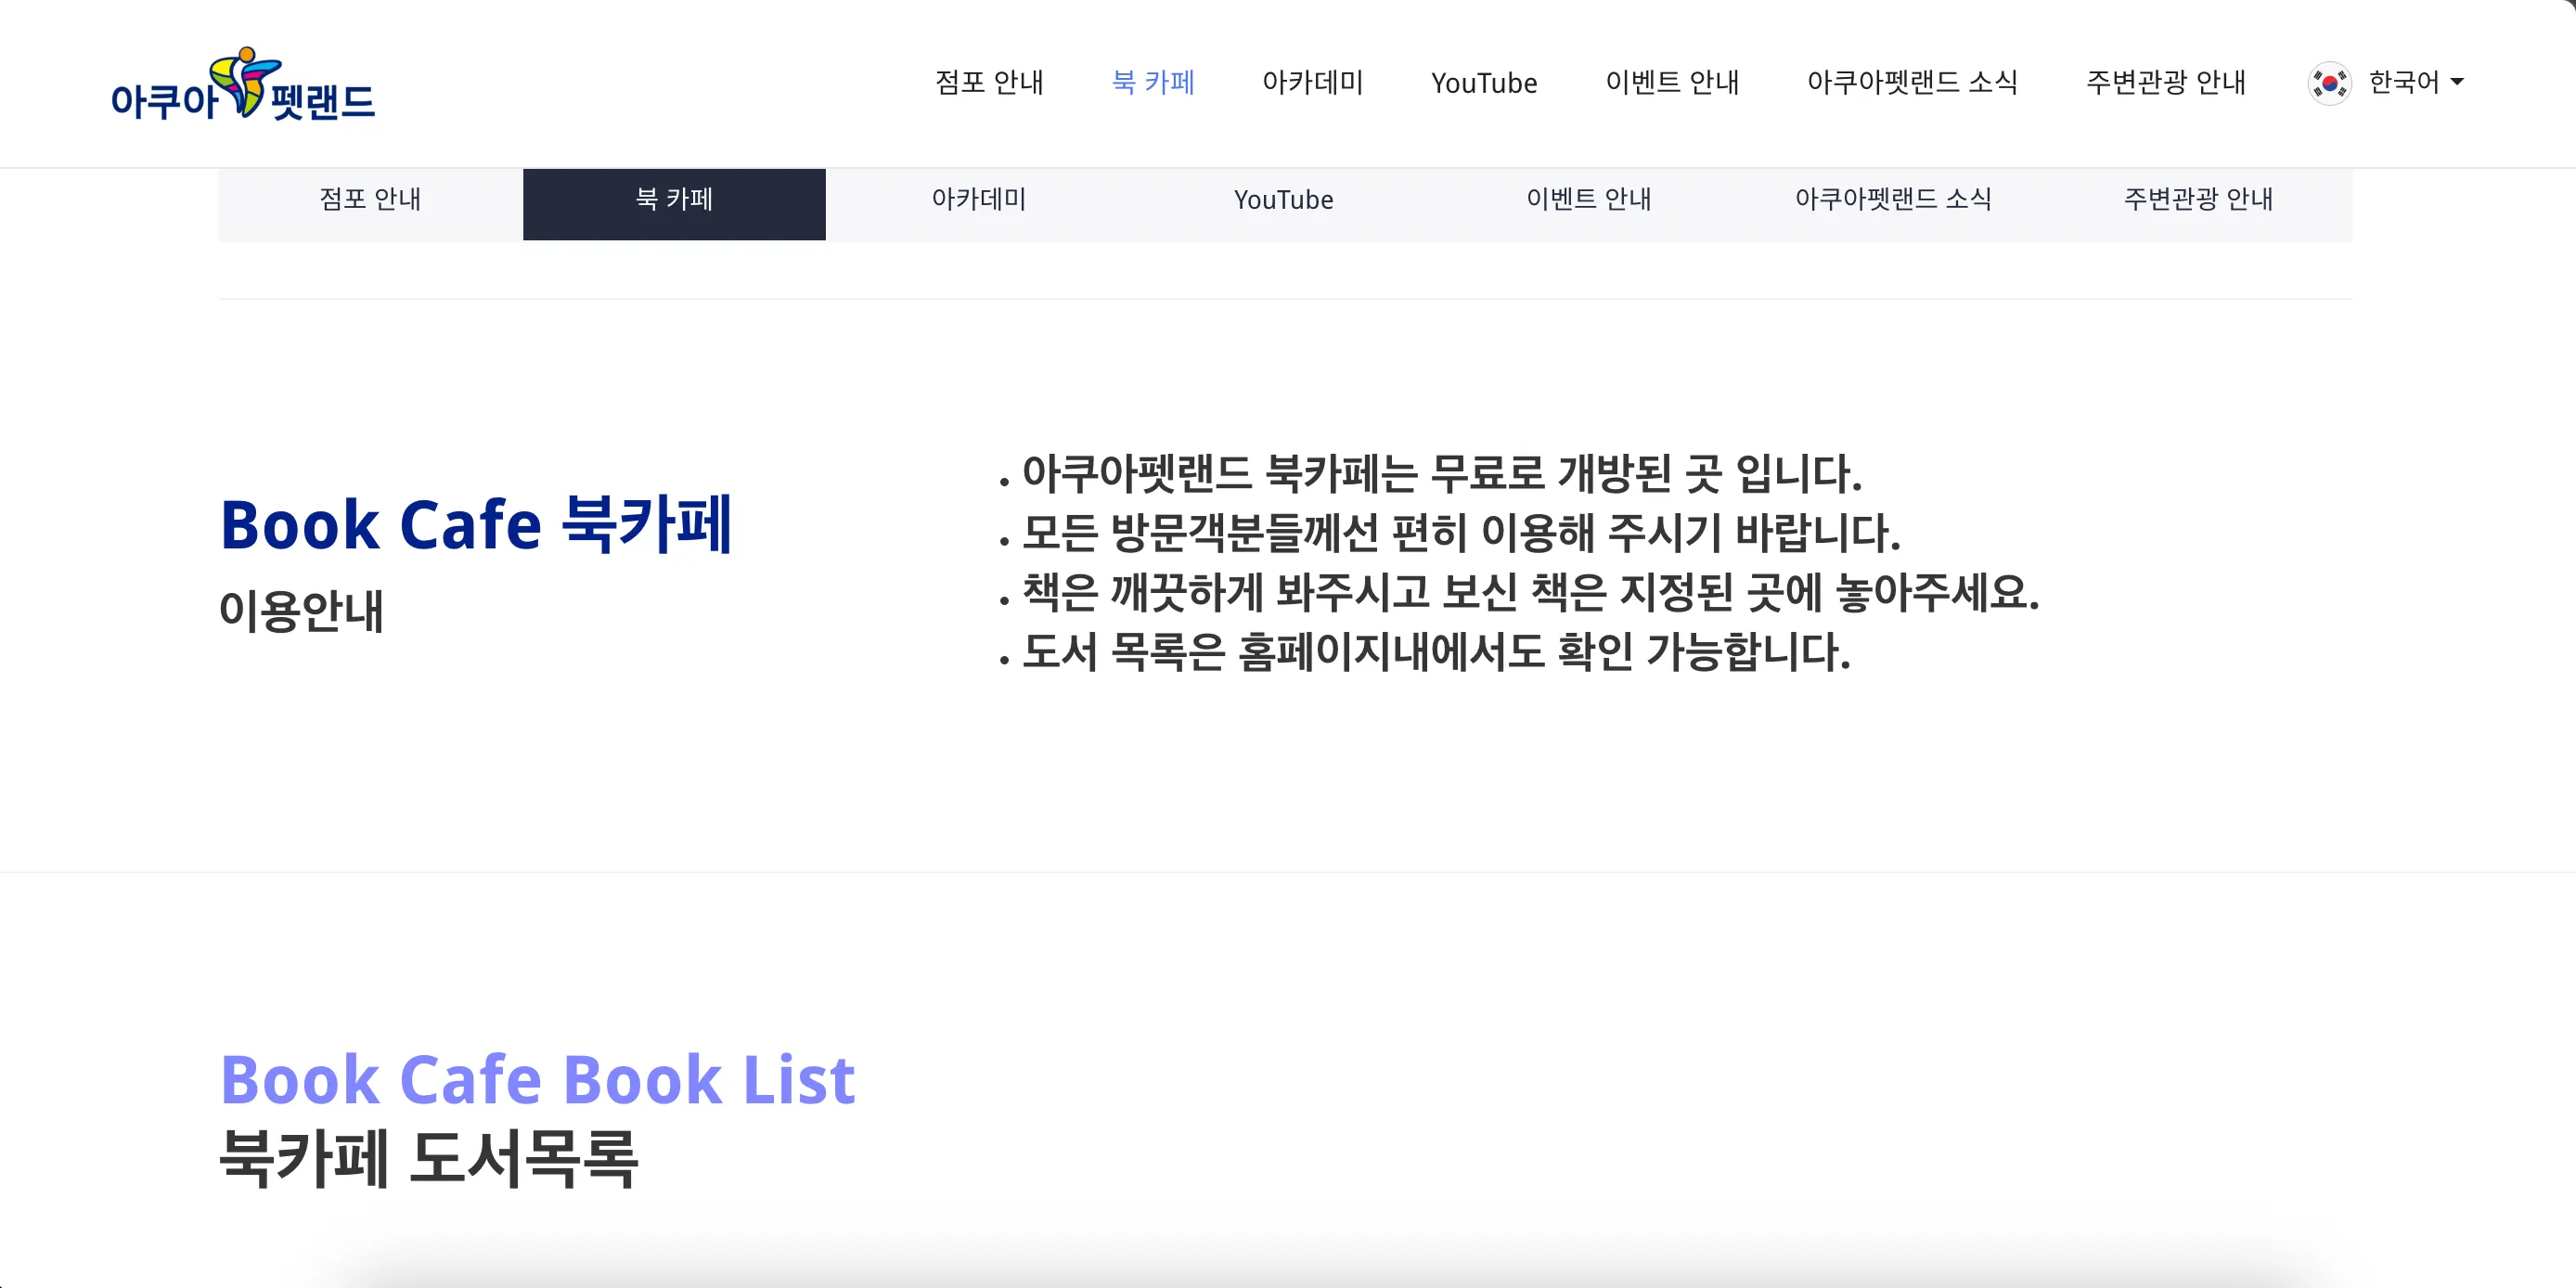Image resolution: width=2576 pixels, height=1288 pixels.
Task: Switch to YouTube sub-tab
Action: coord(1284,204)
